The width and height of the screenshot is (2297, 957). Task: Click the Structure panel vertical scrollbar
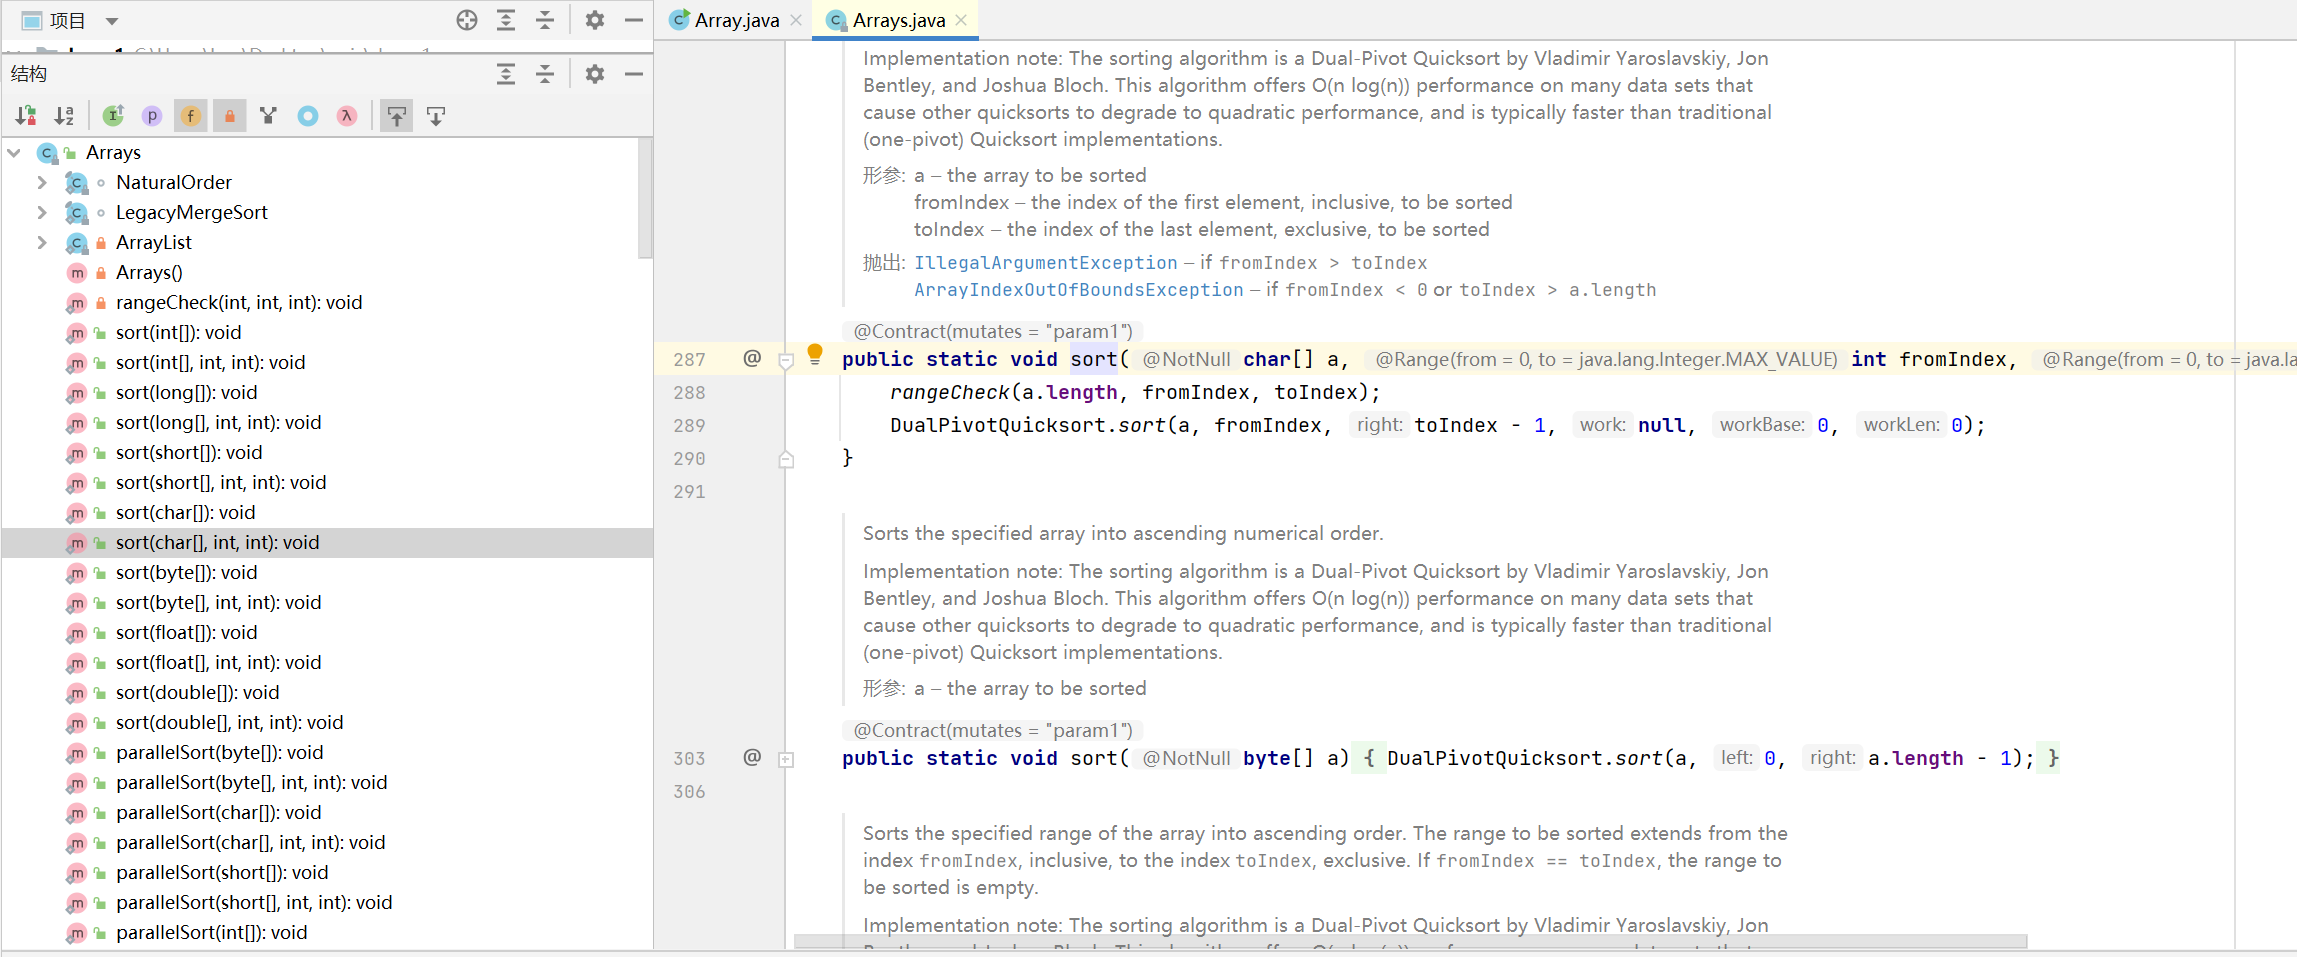[645, 198]
